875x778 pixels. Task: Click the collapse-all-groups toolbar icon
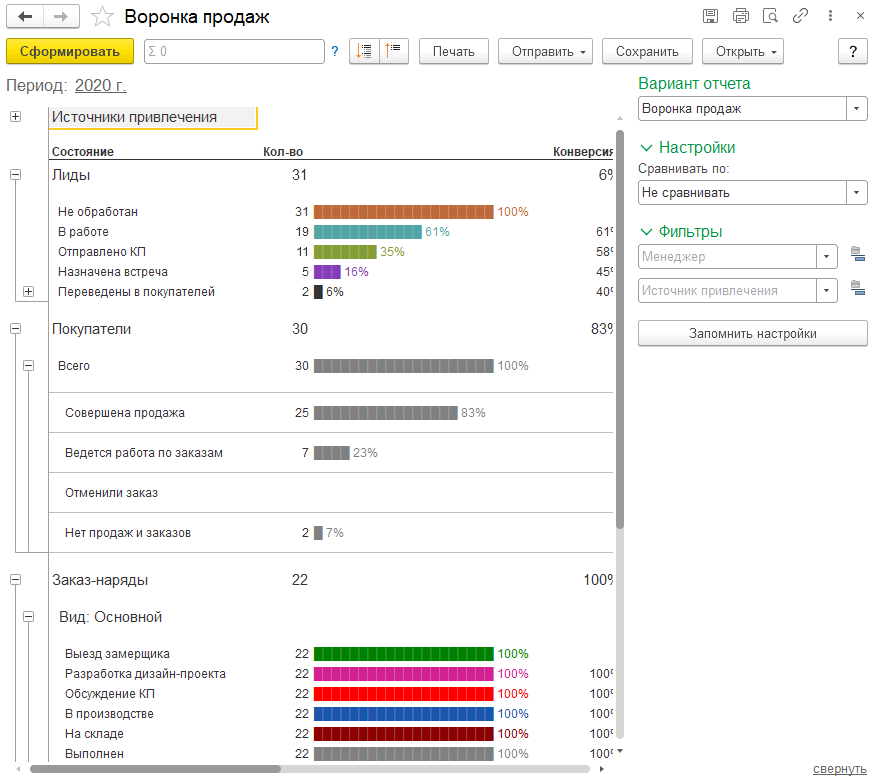[394, 51]
